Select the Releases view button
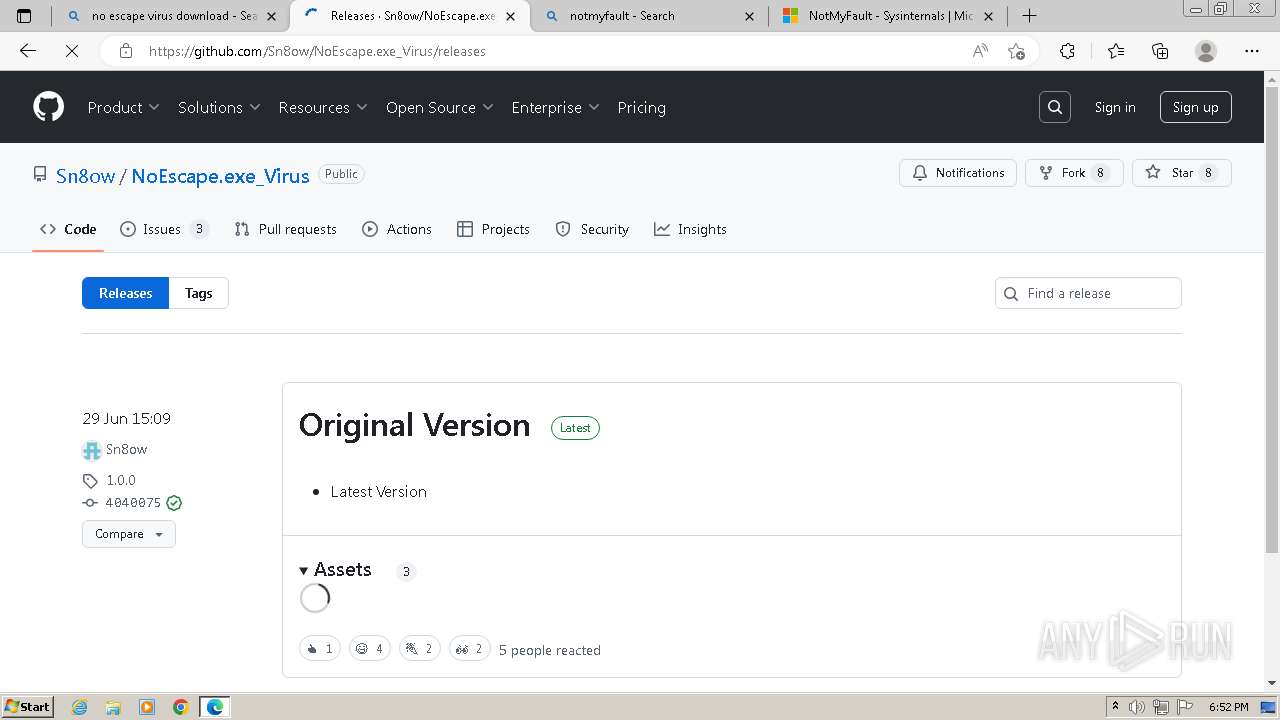1280x720 pixels. [125, 293]
